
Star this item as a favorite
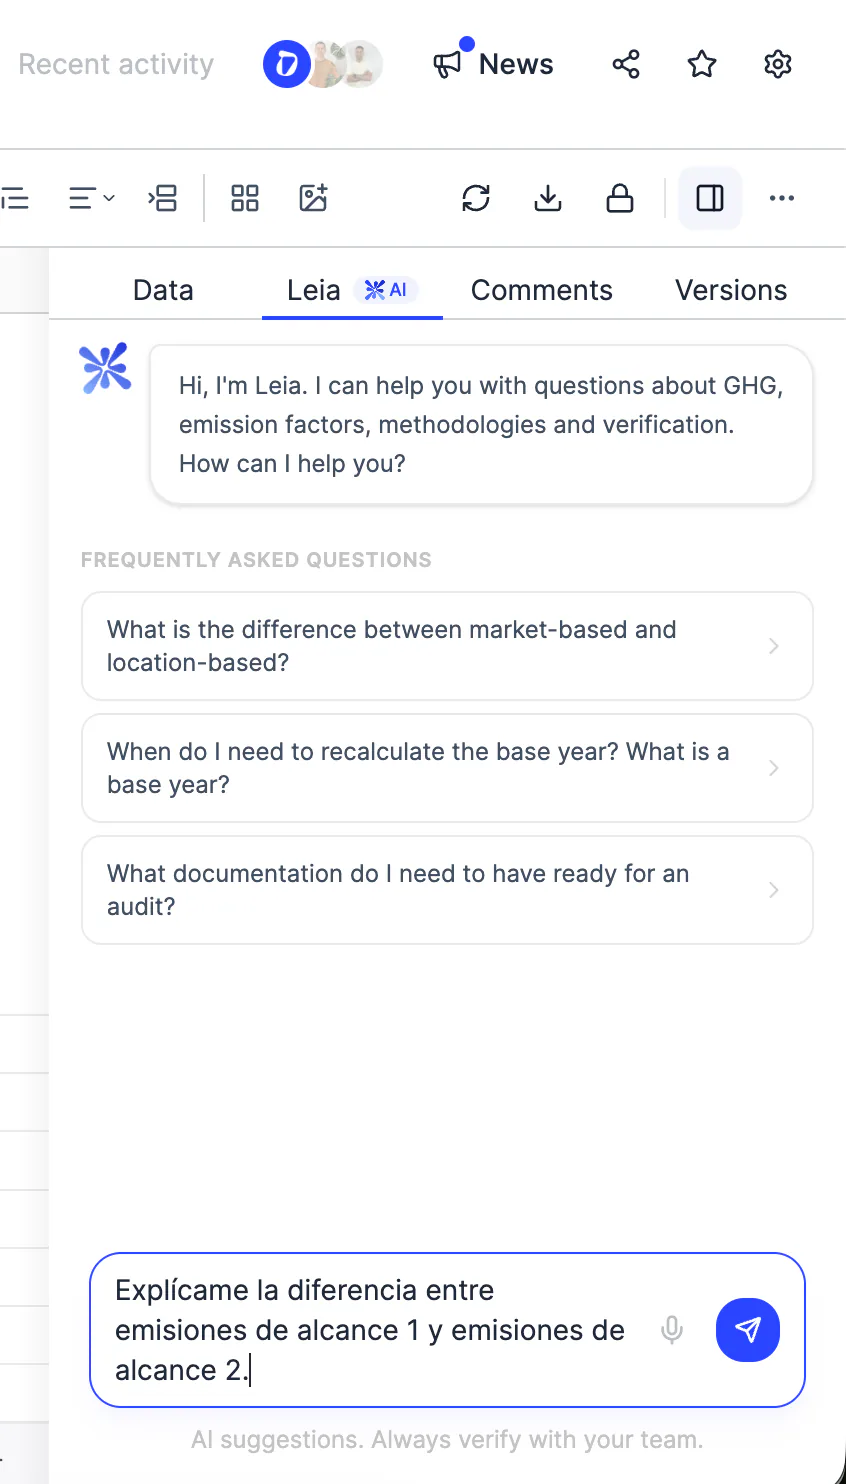(702, 65)
